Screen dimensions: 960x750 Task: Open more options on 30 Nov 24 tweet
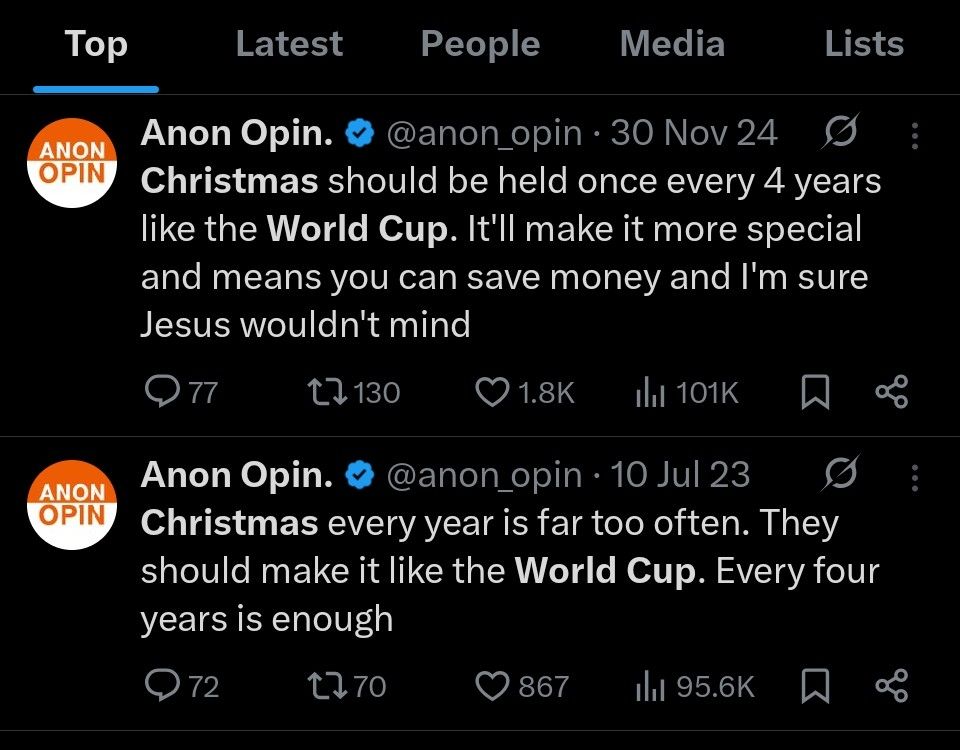pos(914,135)
